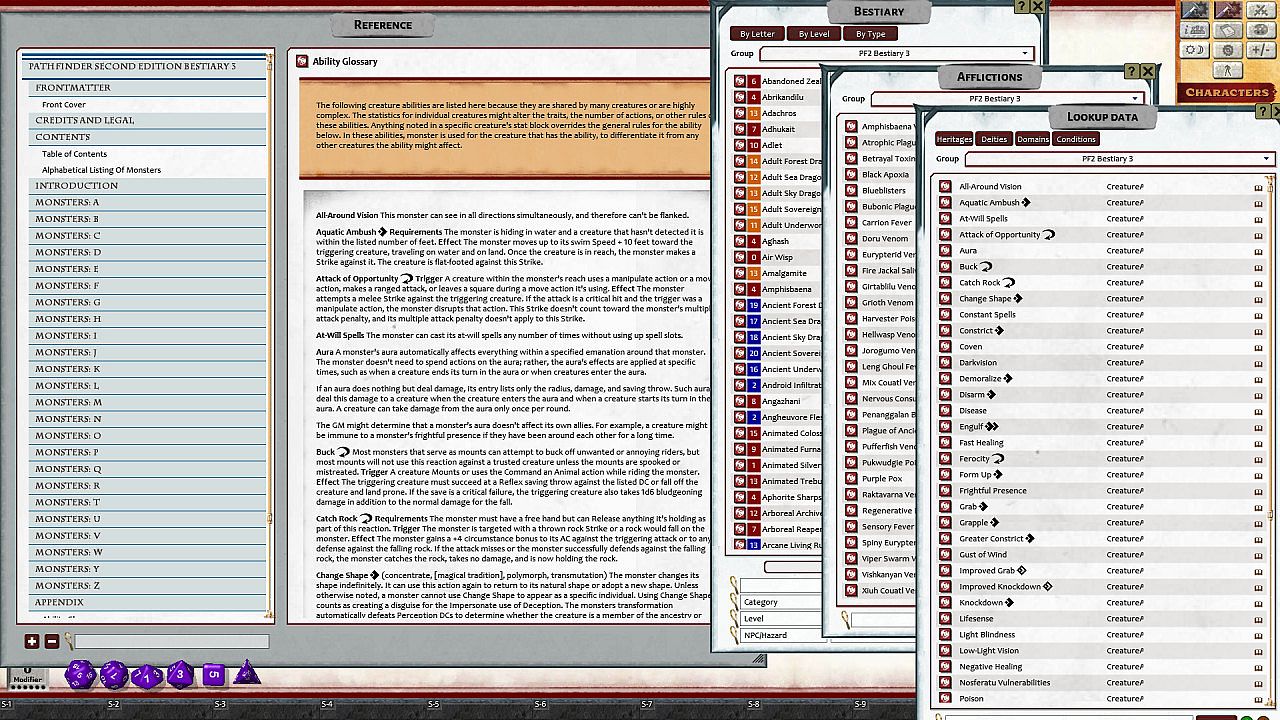Expand the Contents section in the index

click(x=148, y=137)
